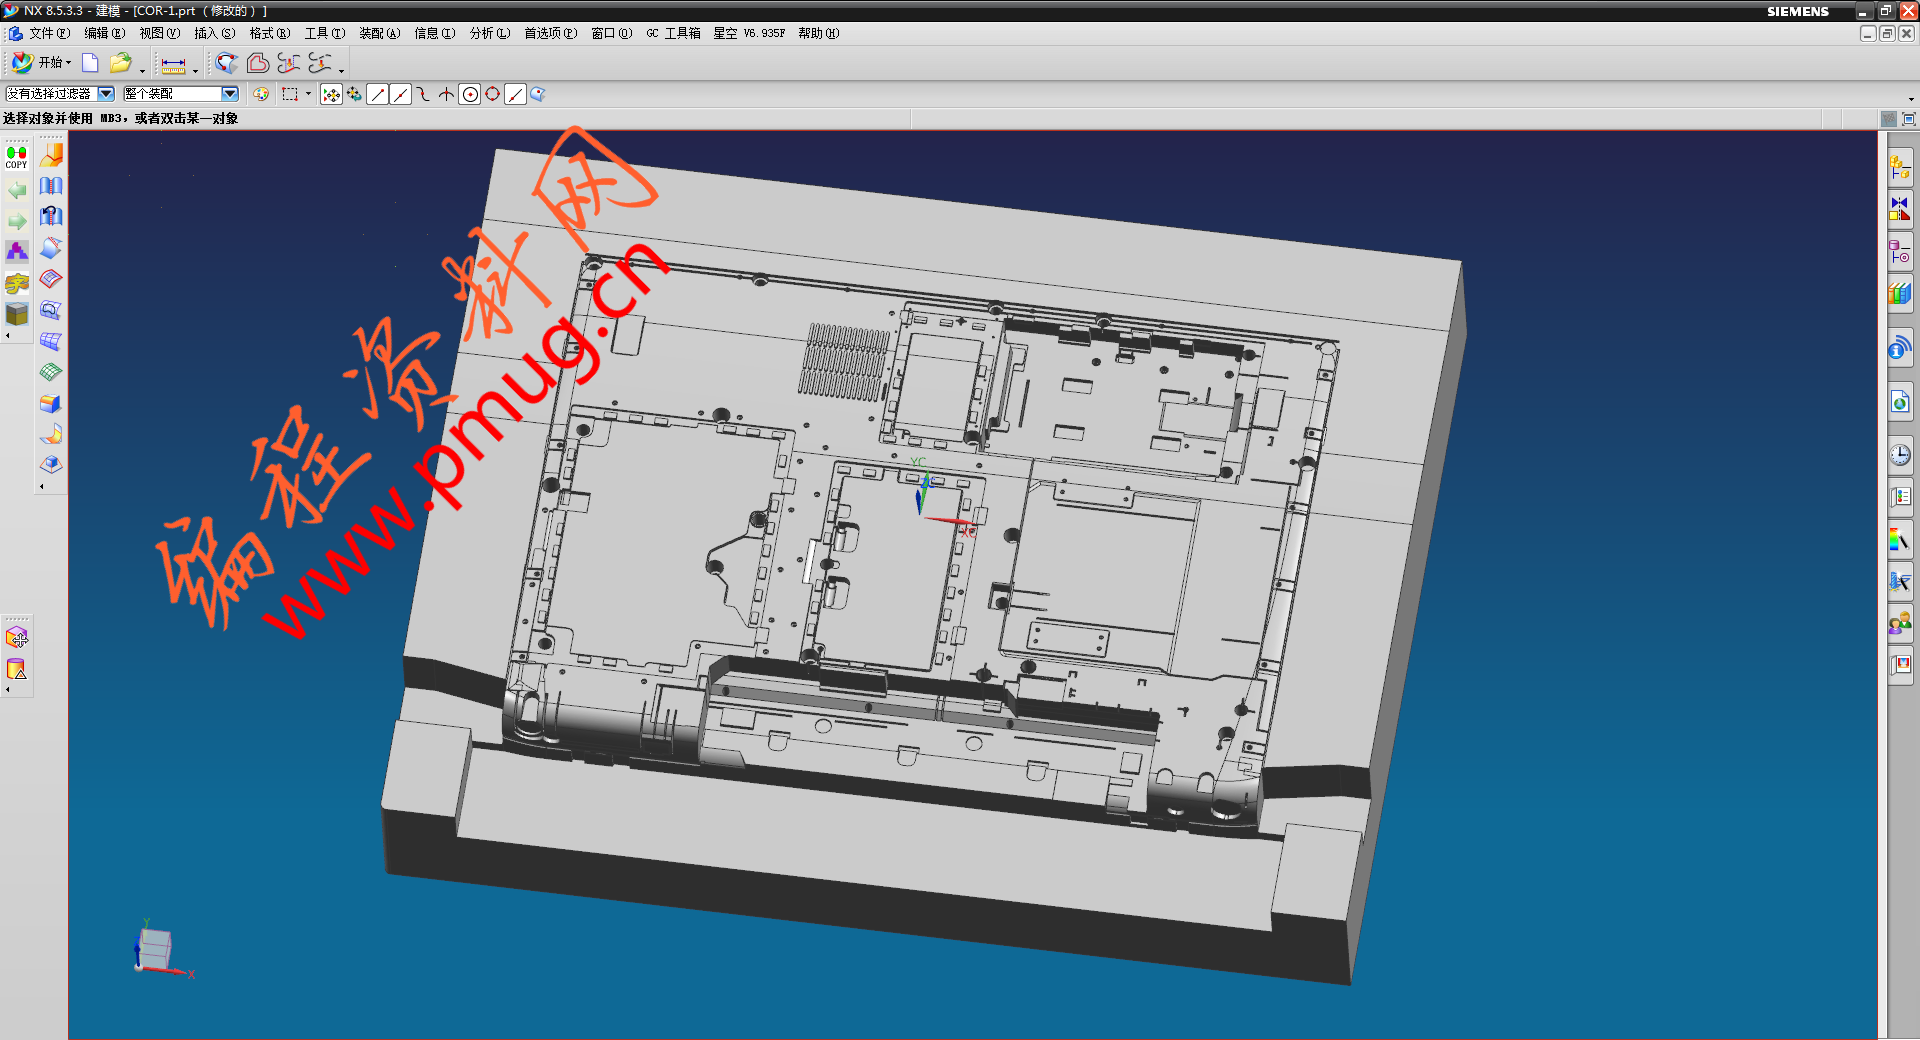Click the blue grid surface icon
1920x1040 pixels.
click(51, 341)
